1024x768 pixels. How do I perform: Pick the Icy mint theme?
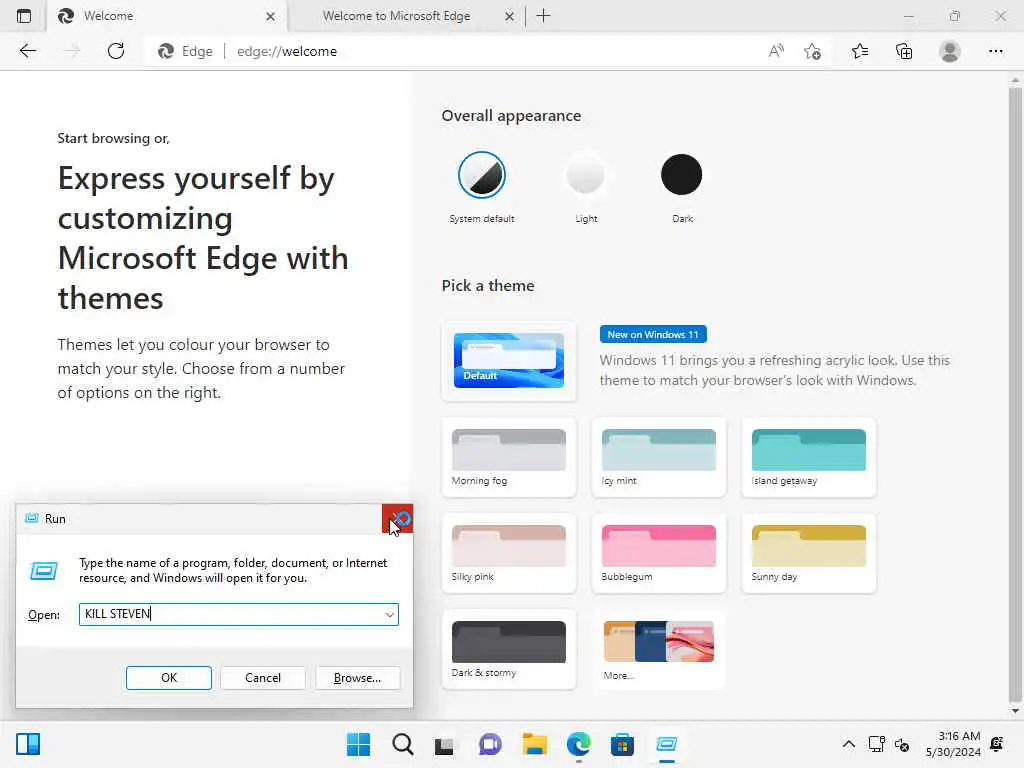(x=658, y=457)
